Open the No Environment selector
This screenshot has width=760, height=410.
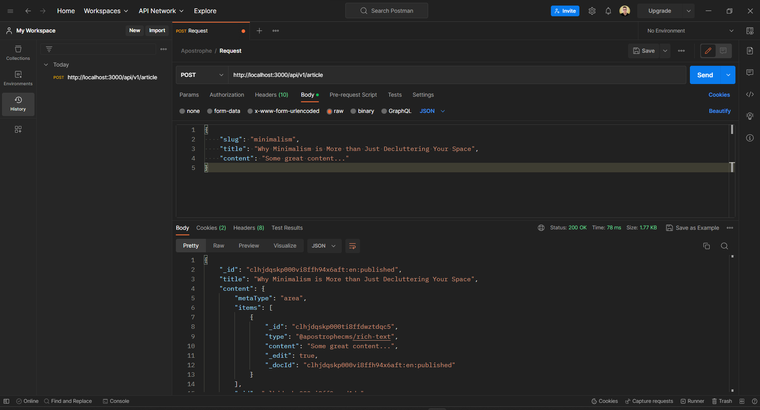(689, 31)
